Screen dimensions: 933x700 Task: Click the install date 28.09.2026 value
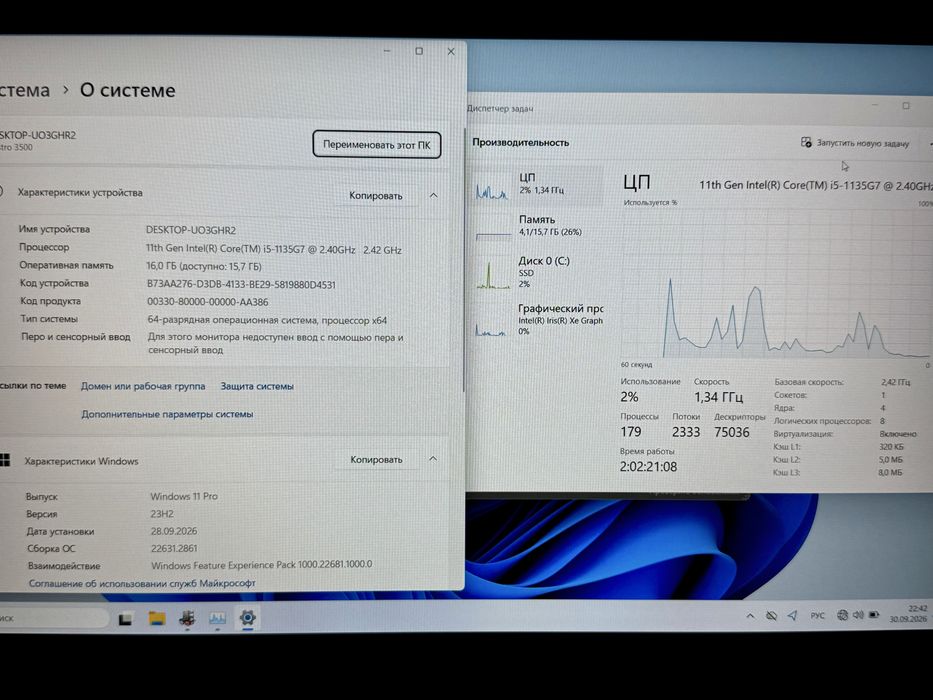(x=174, y=531)
